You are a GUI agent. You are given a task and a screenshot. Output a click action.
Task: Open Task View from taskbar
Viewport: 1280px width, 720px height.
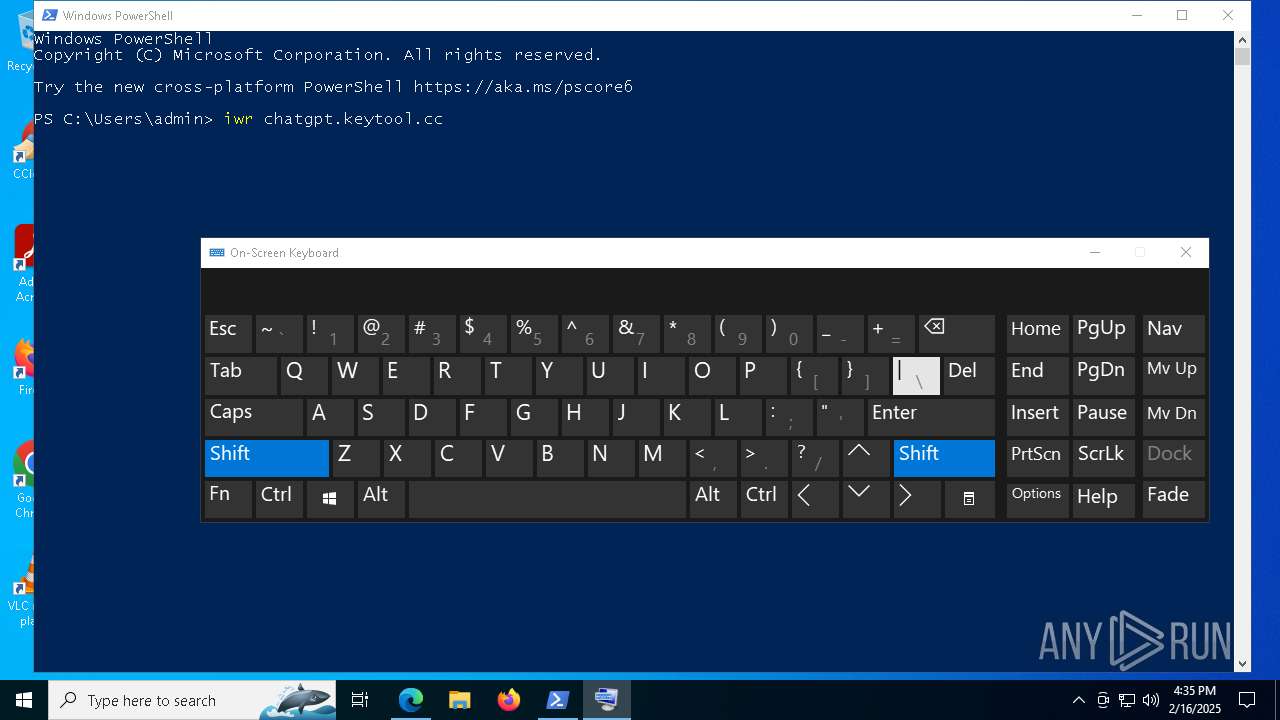point(360,700)
